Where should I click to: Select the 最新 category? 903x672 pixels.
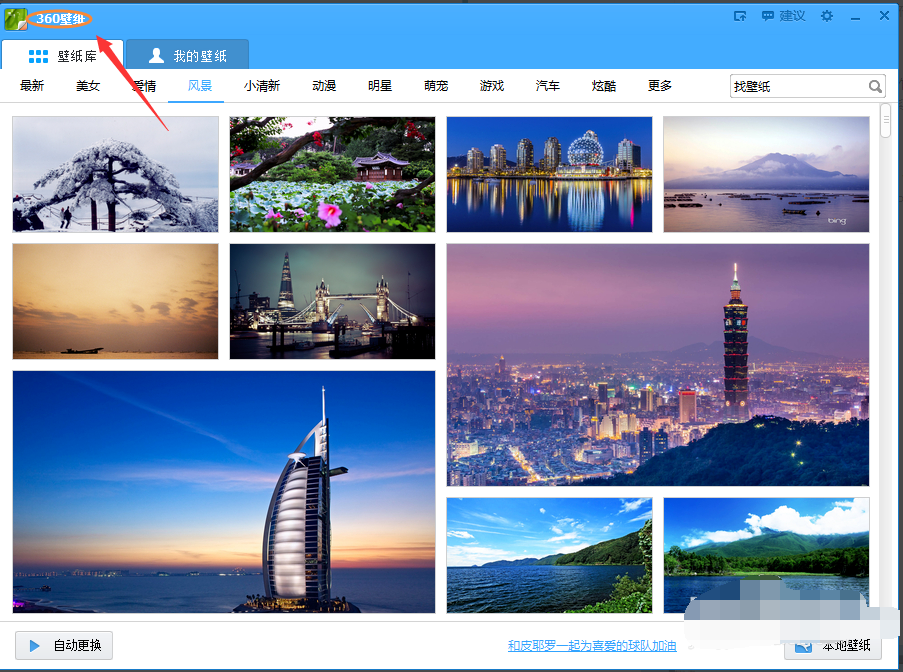coord(32,86)
